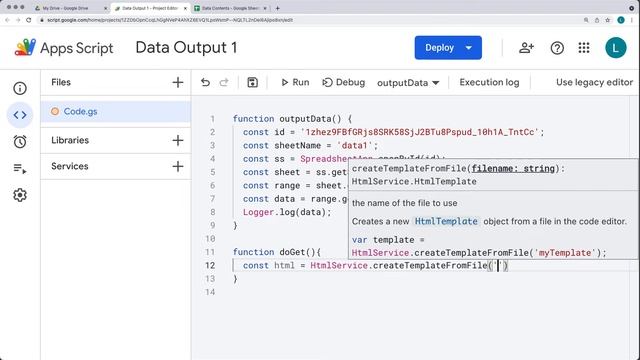Select the Editor code icon in sidebar
The width and height of the screenshot is (640, 360).
pos(20,115)
